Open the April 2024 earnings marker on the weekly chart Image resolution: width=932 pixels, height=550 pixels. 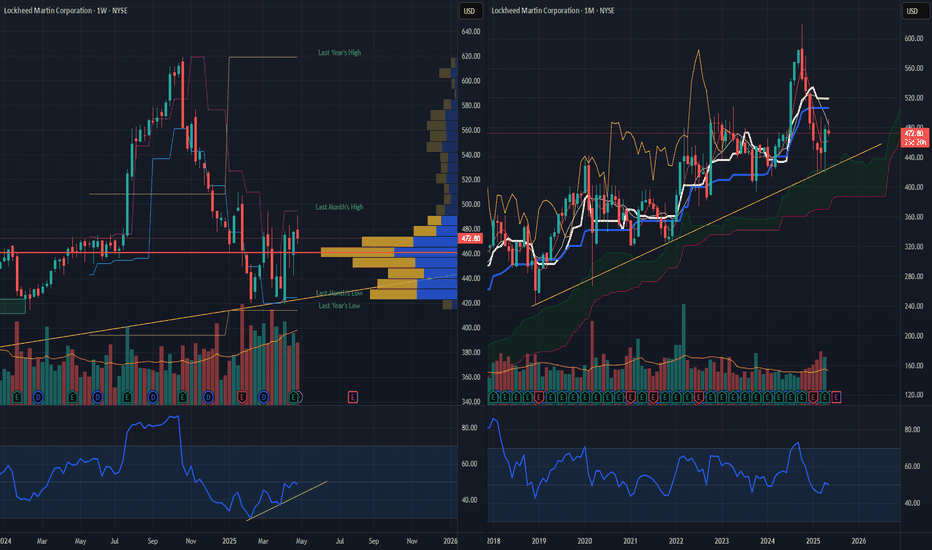point(73,397)
